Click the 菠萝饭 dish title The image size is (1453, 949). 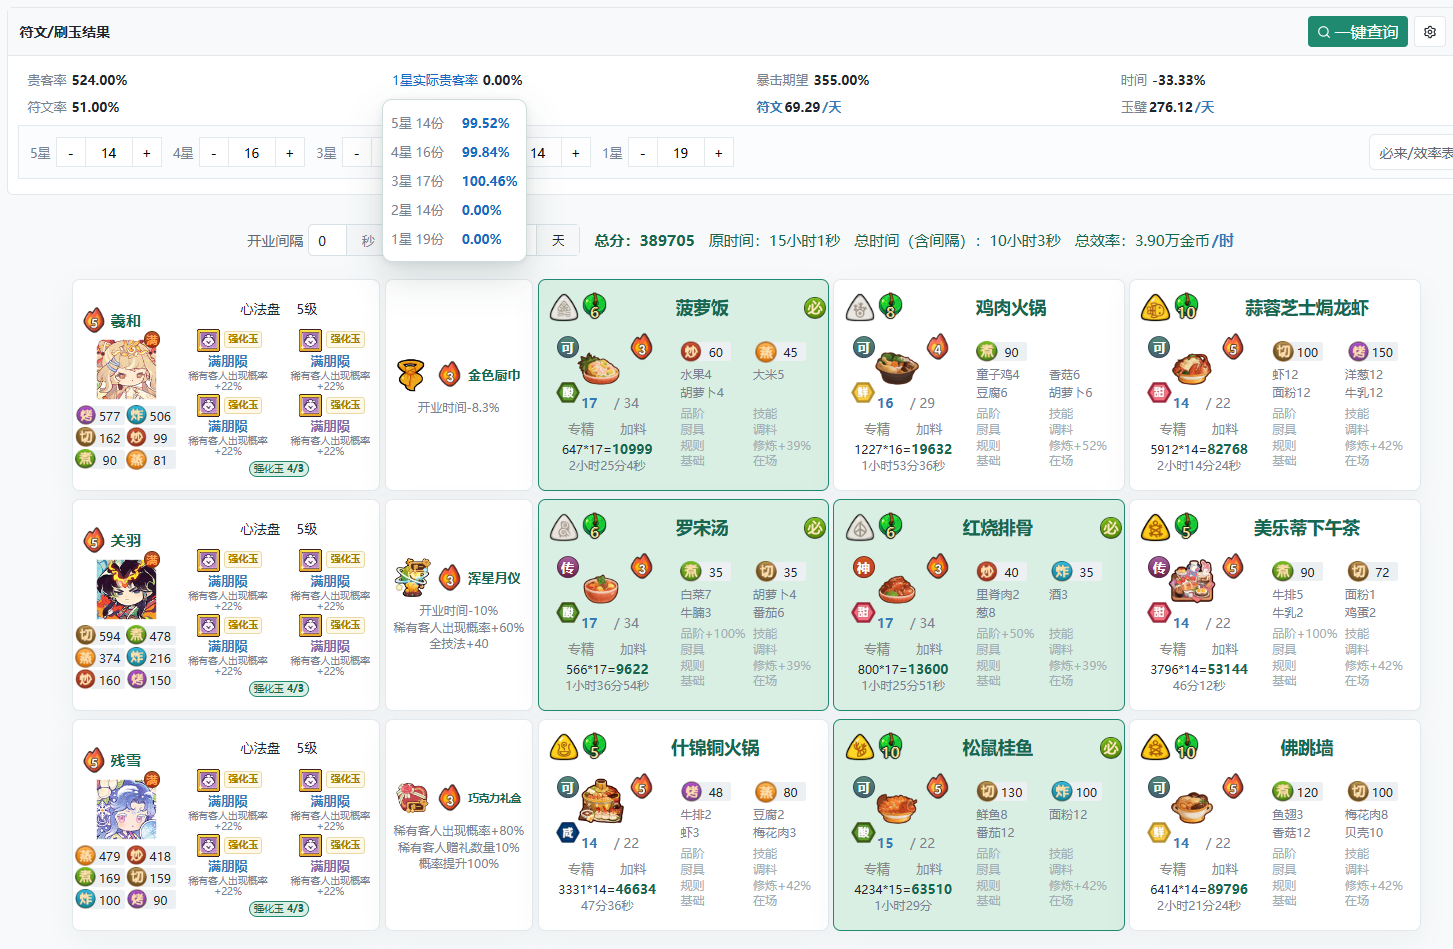702,308
